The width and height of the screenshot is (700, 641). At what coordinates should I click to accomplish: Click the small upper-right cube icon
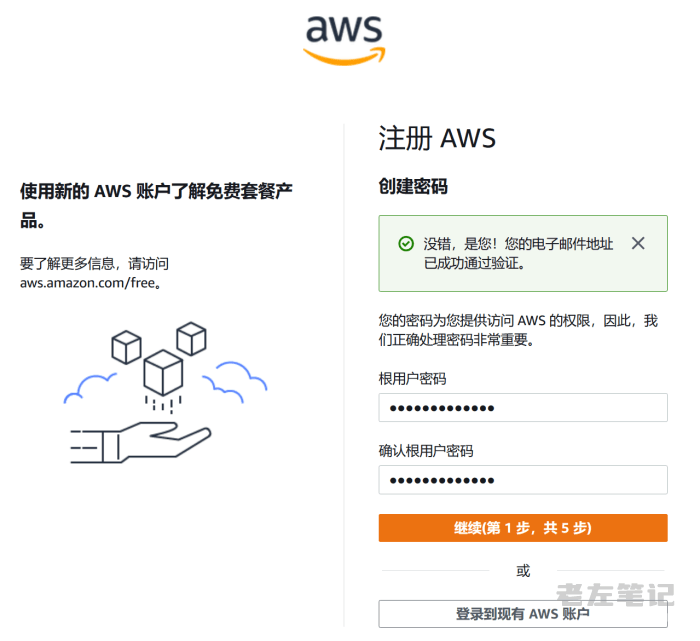click(x=192, y=339)
